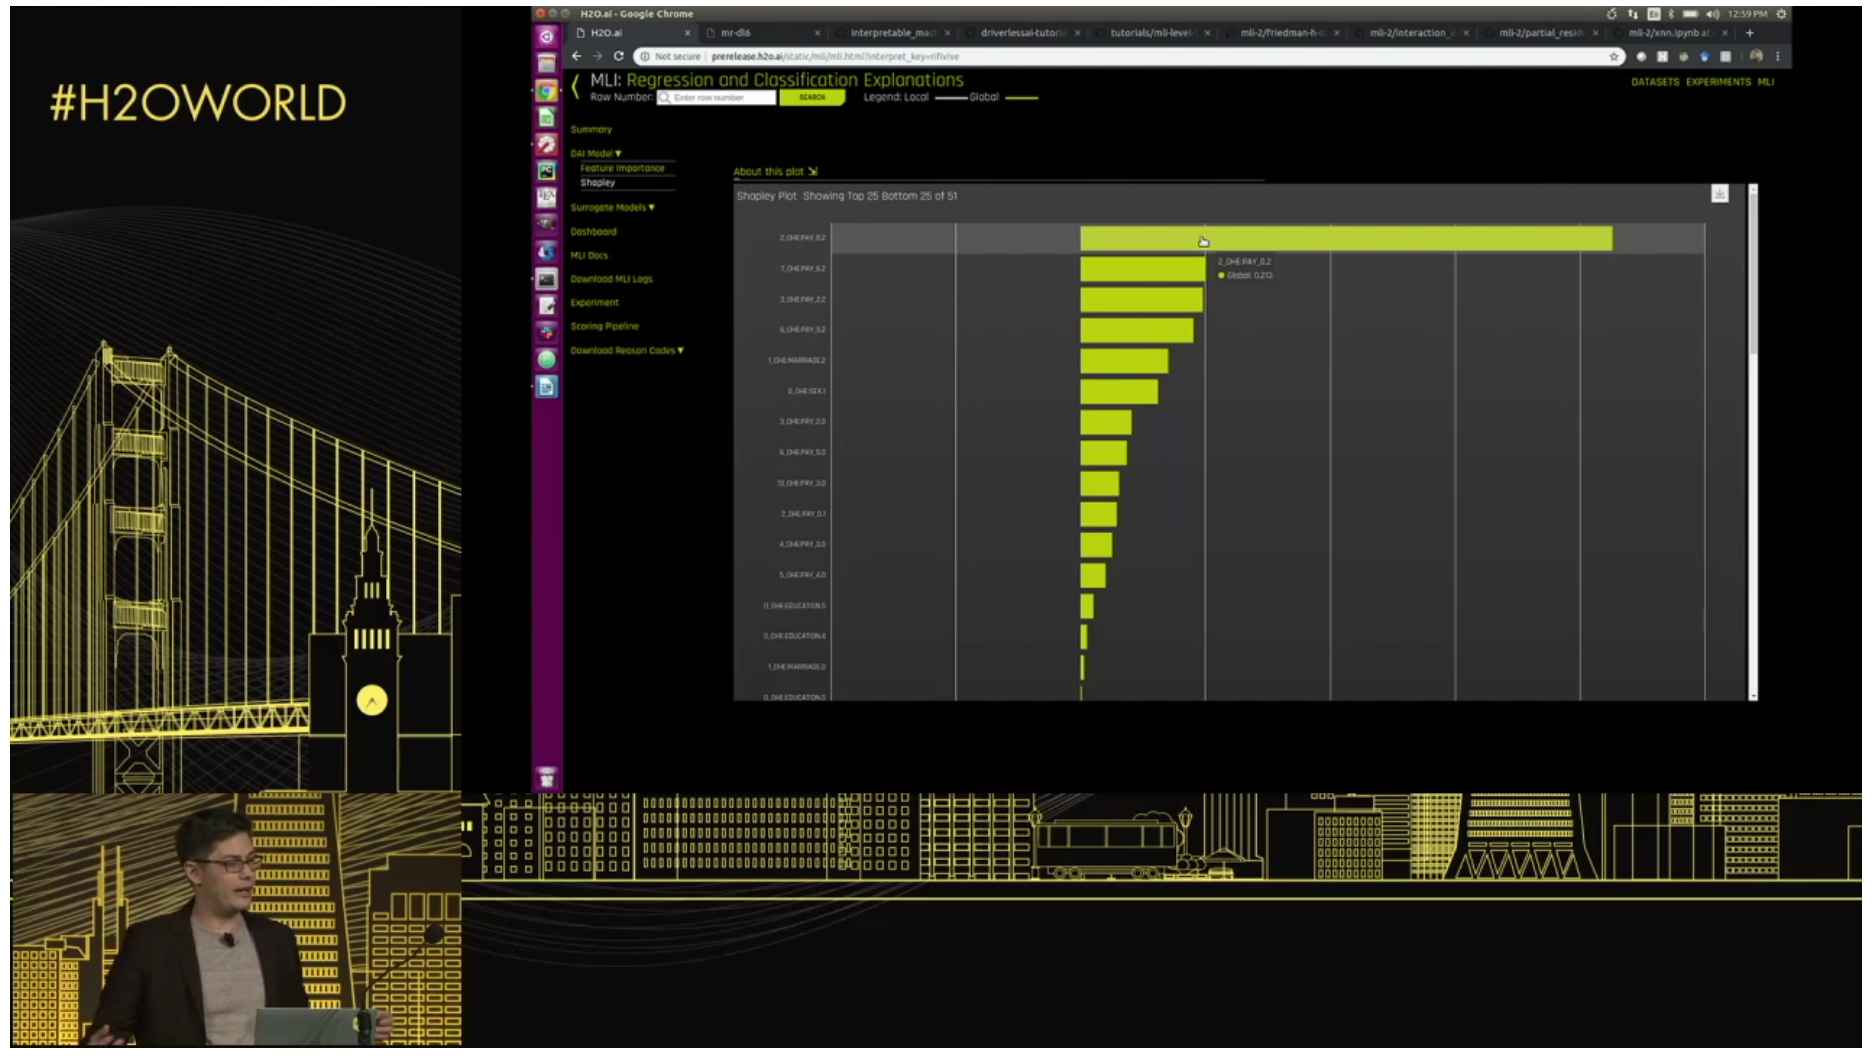Open the Files manager launcher icon

[x=546, y=63]
